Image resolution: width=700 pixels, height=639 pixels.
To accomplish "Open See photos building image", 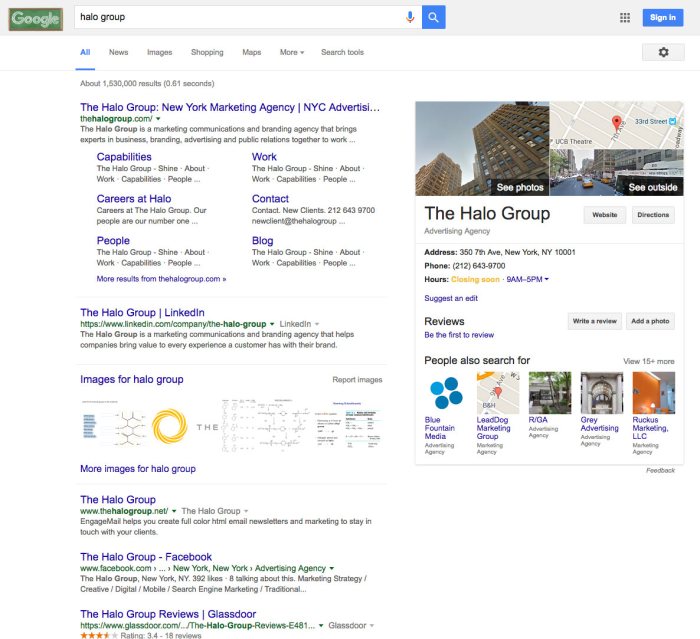I will pyautogui.click(x=482, y=149).
